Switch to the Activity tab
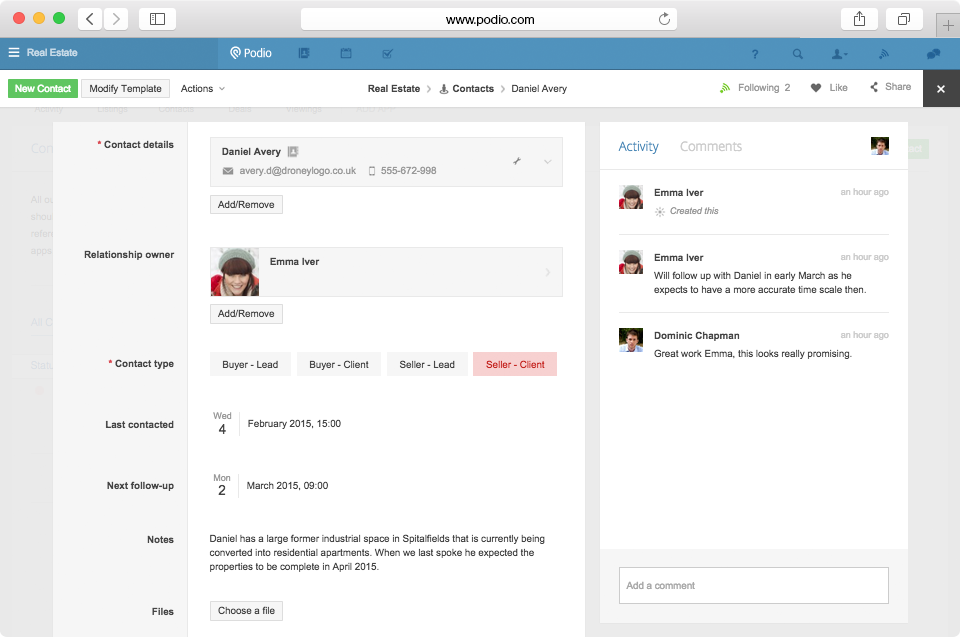 point(638,147)
